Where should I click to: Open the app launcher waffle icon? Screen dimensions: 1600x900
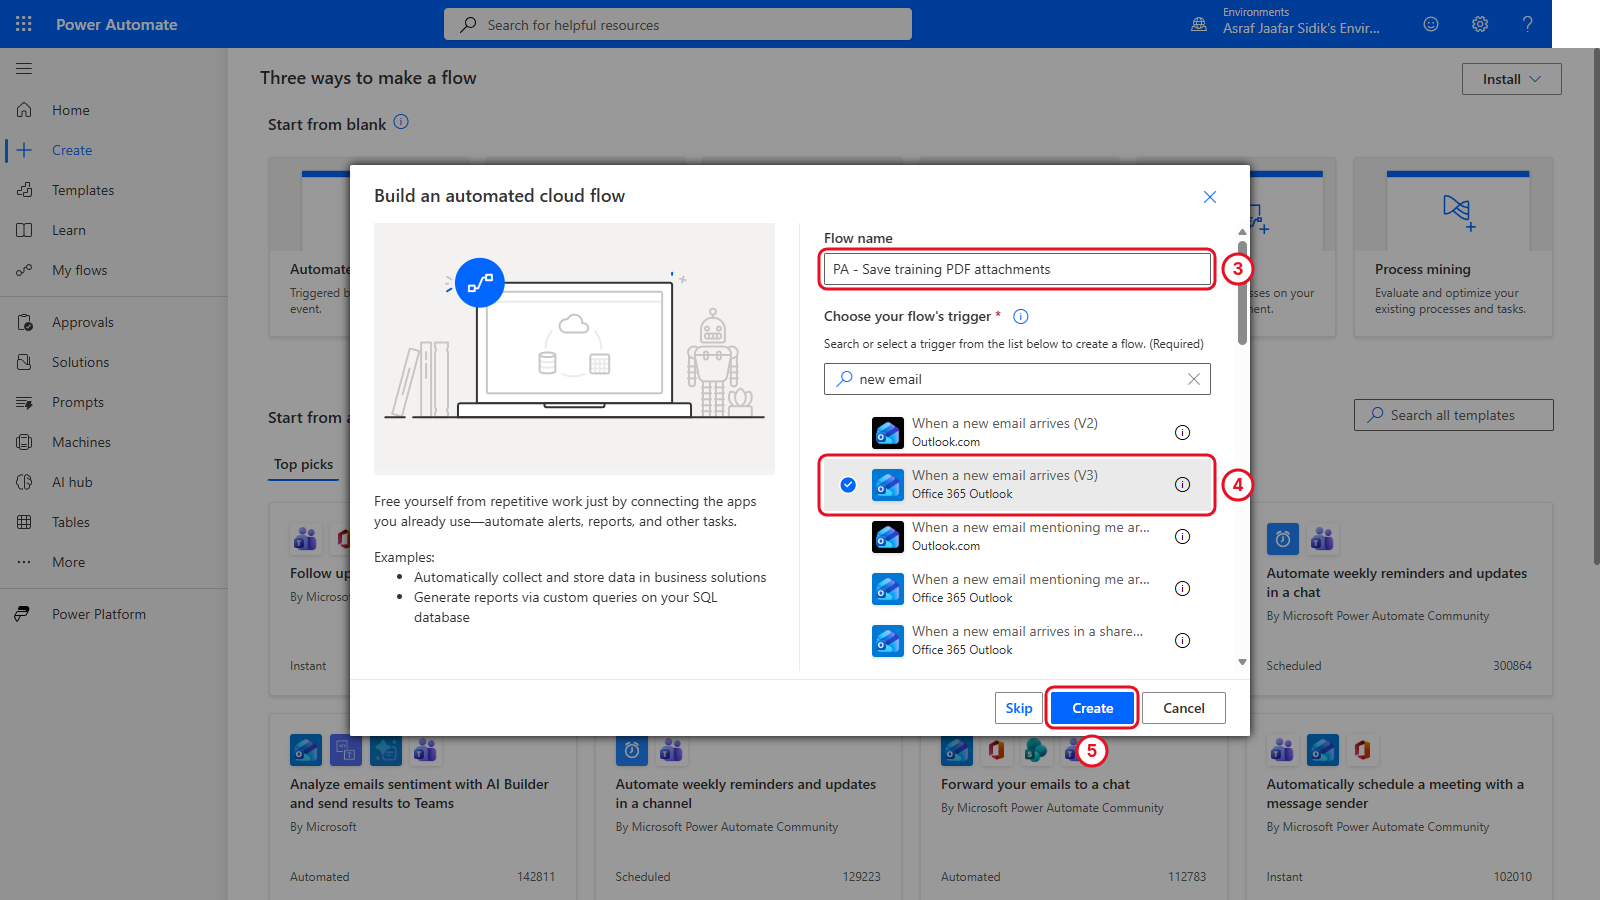click(x=24, y=24)
